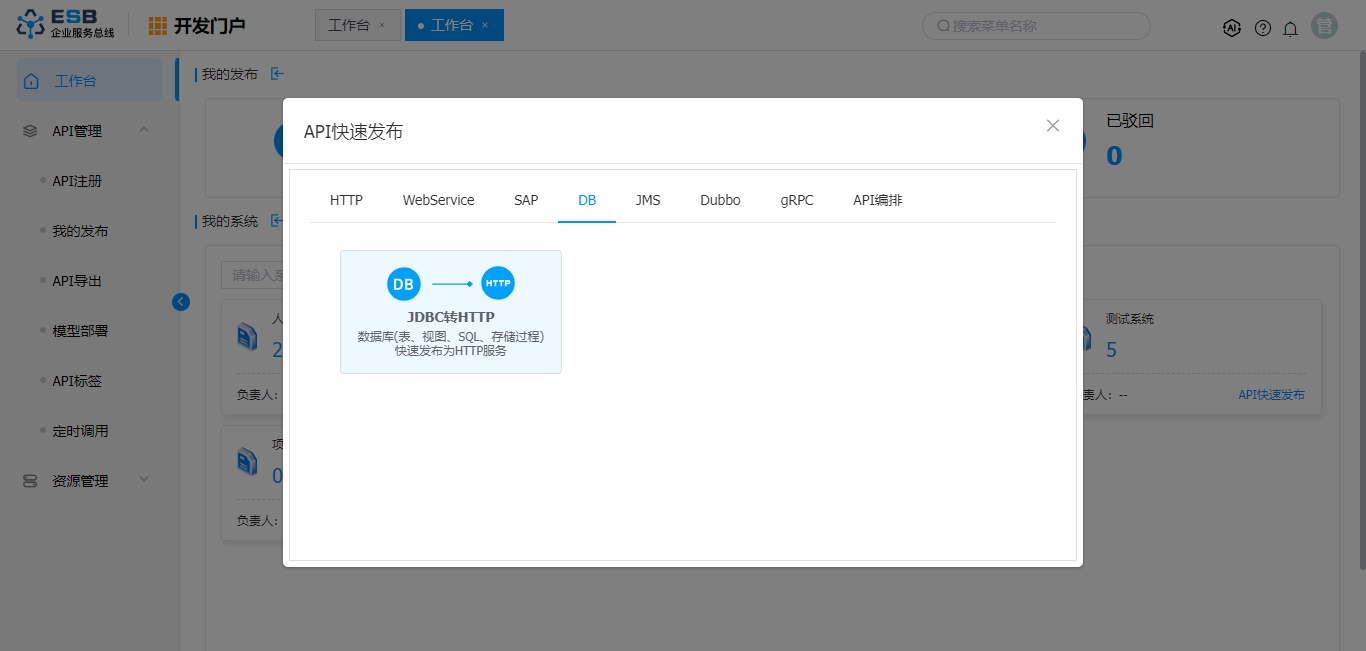The width and height of the screenshot is (1366, 651).
Task: Select the JMS tab
Action: coord(648,200)
